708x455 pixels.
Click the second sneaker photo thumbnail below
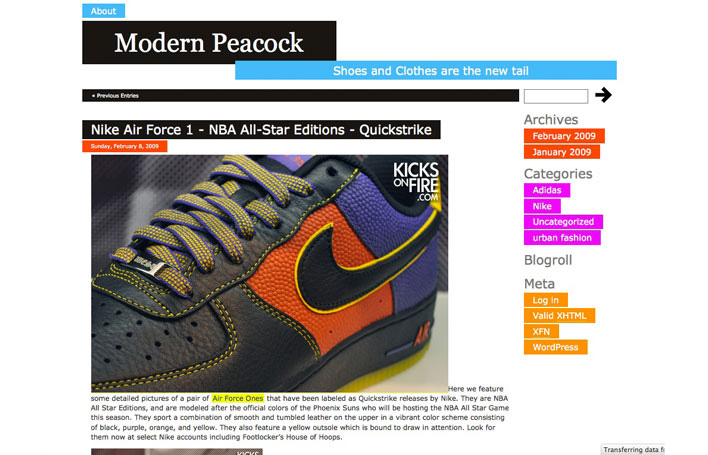[x=177, y=451]
